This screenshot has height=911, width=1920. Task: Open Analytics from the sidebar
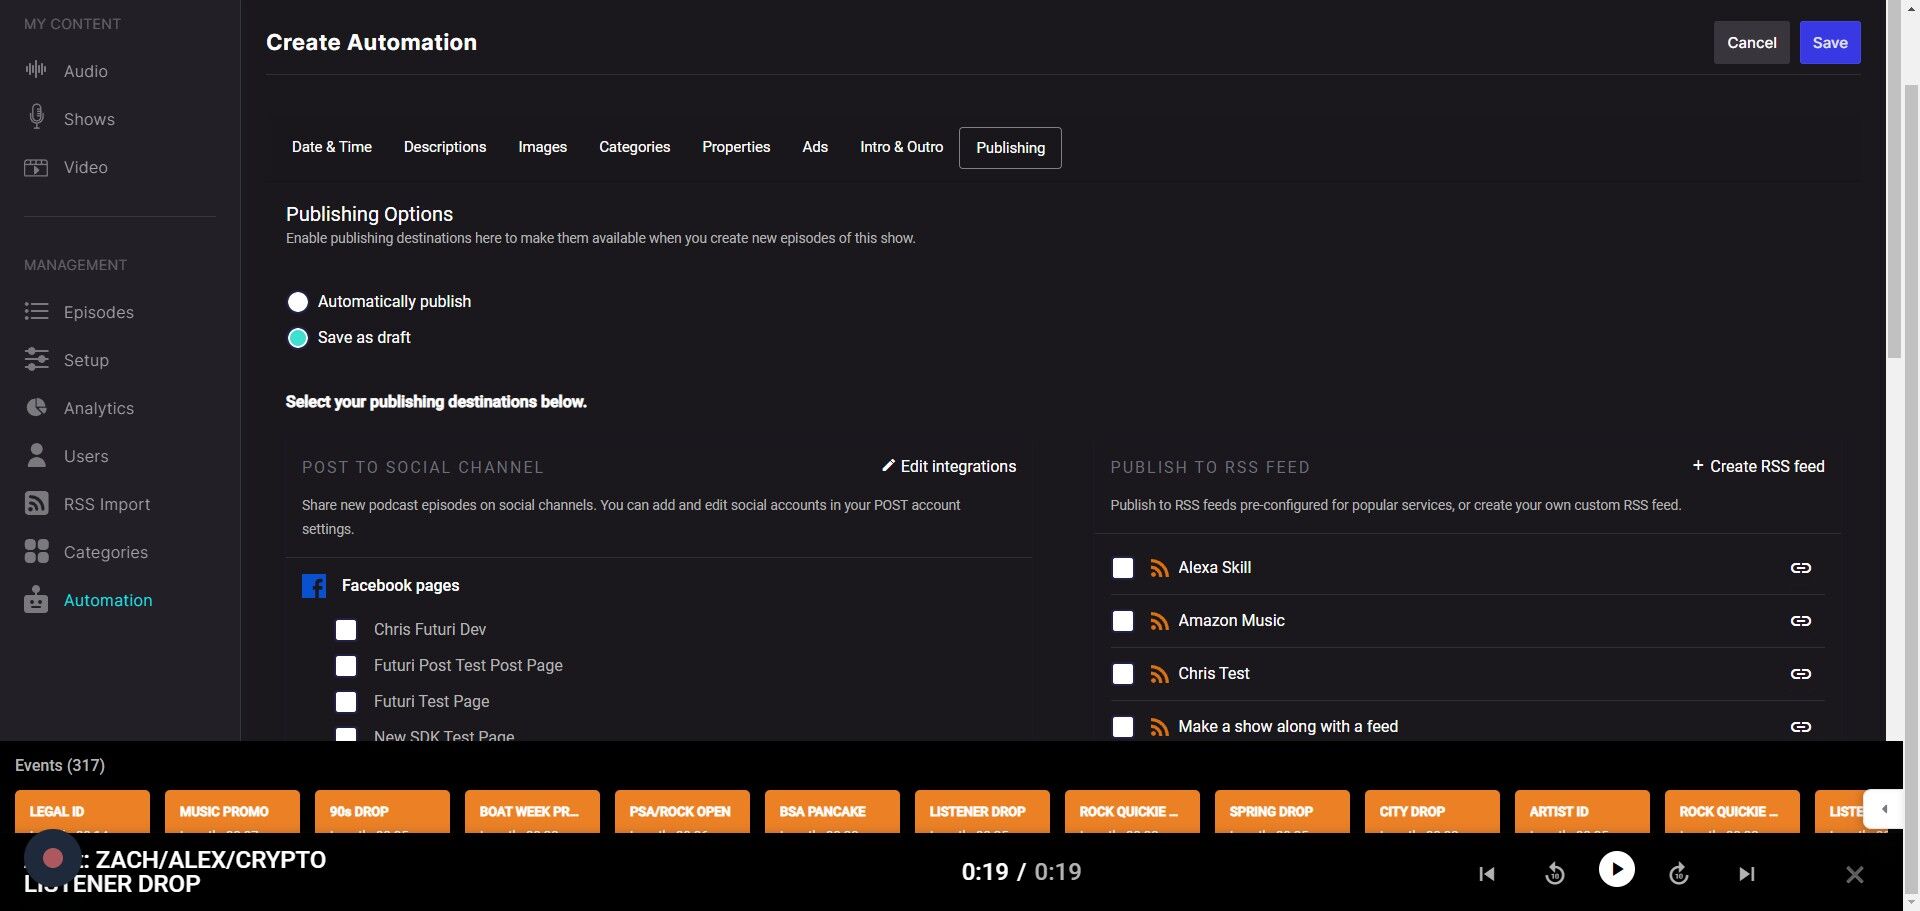coord(98,408)
